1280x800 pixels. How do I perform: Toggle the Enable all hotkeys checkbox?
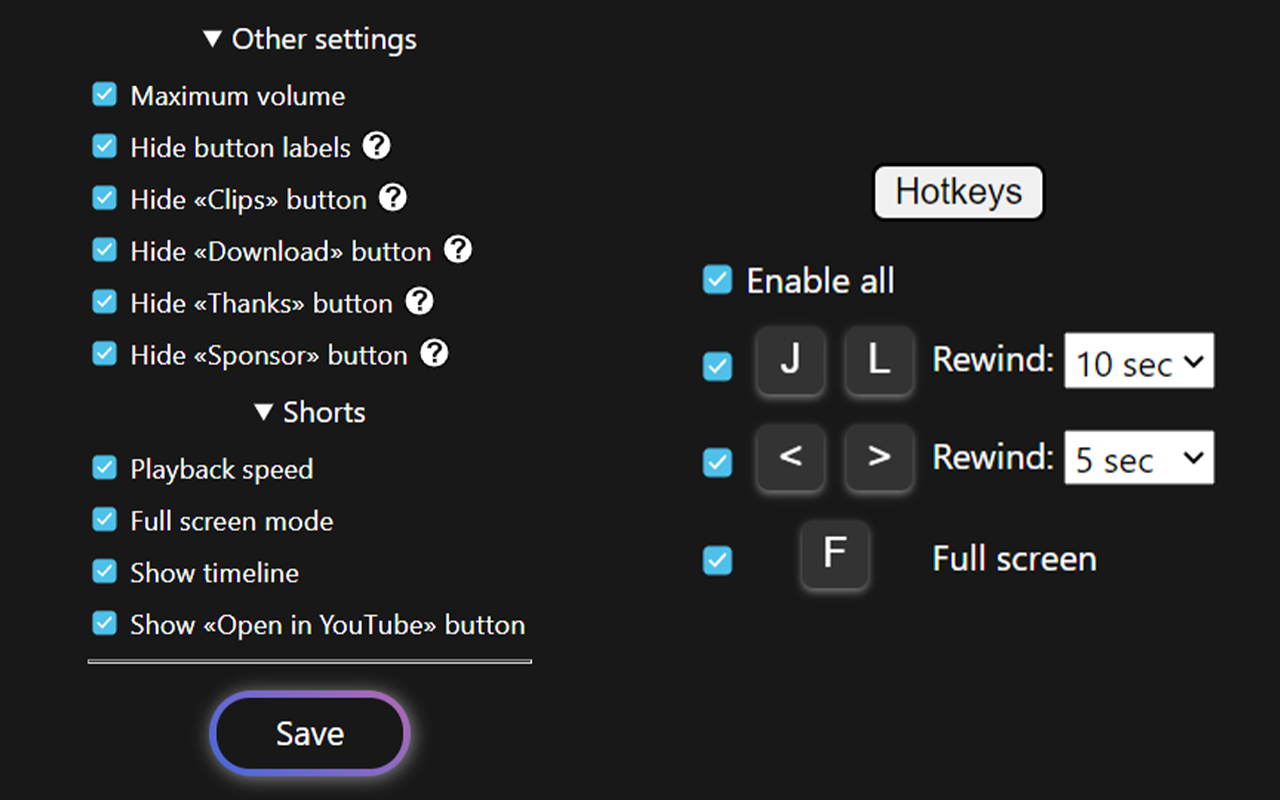[x=717, y=280]
